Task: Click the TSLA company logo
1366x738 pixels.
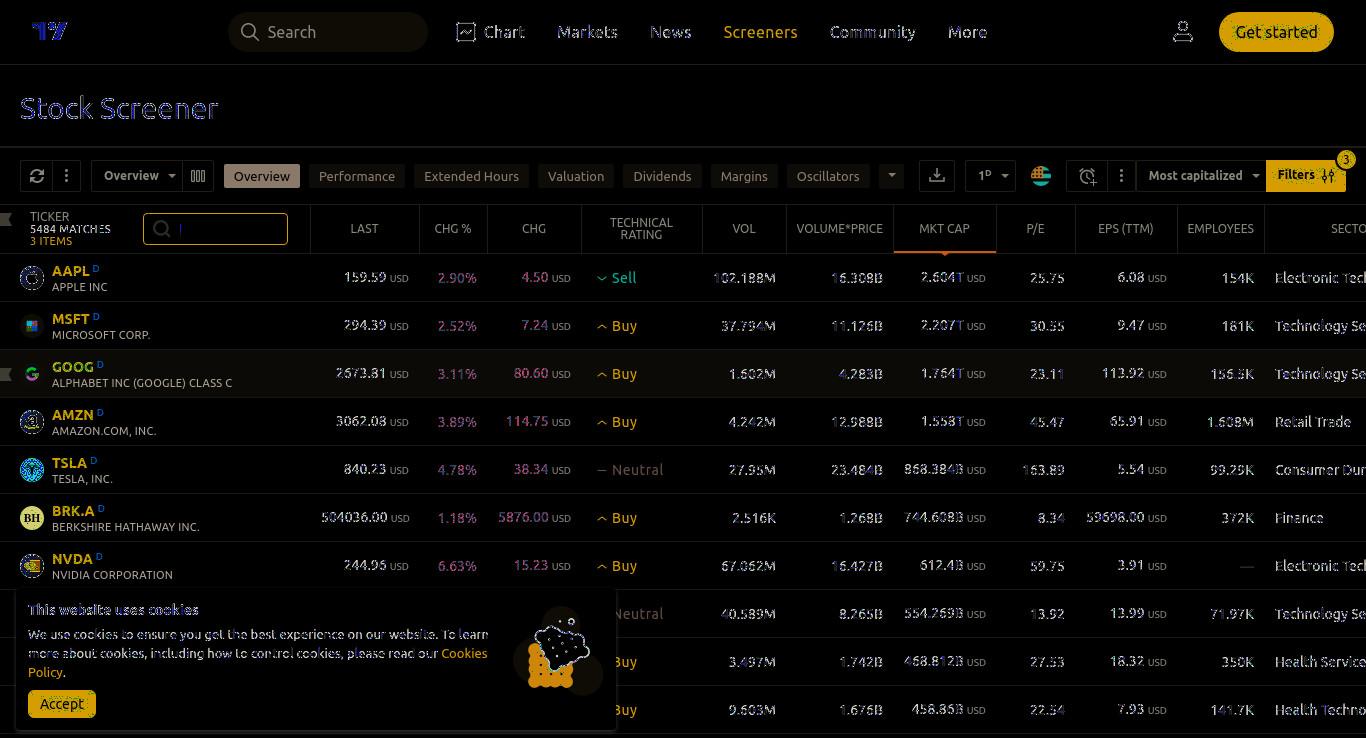Action: tap(32, 470)
